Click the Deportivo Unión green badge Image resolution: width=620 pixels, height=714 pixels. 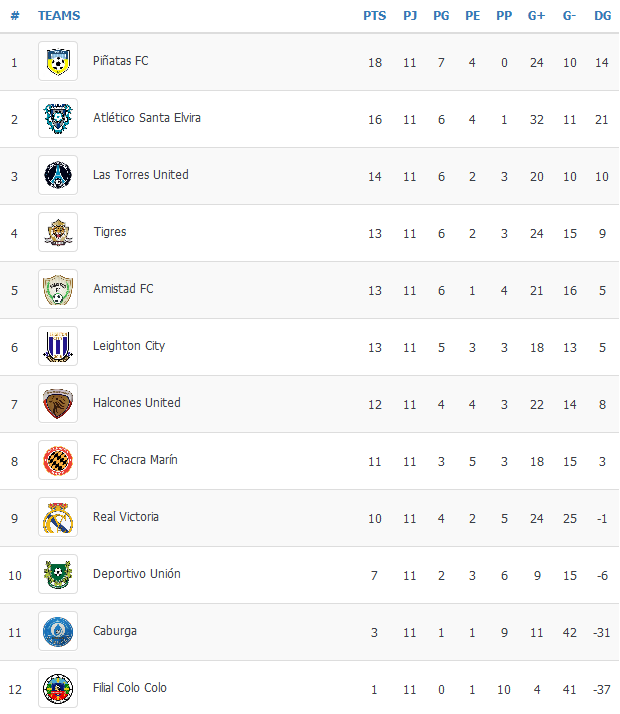[x=58, y=574]
